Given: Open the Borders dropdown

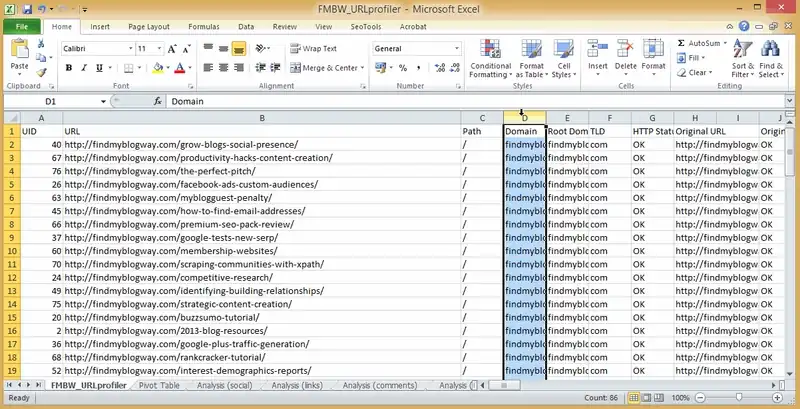Looking at the screenshot, I should tap(139, 68).
